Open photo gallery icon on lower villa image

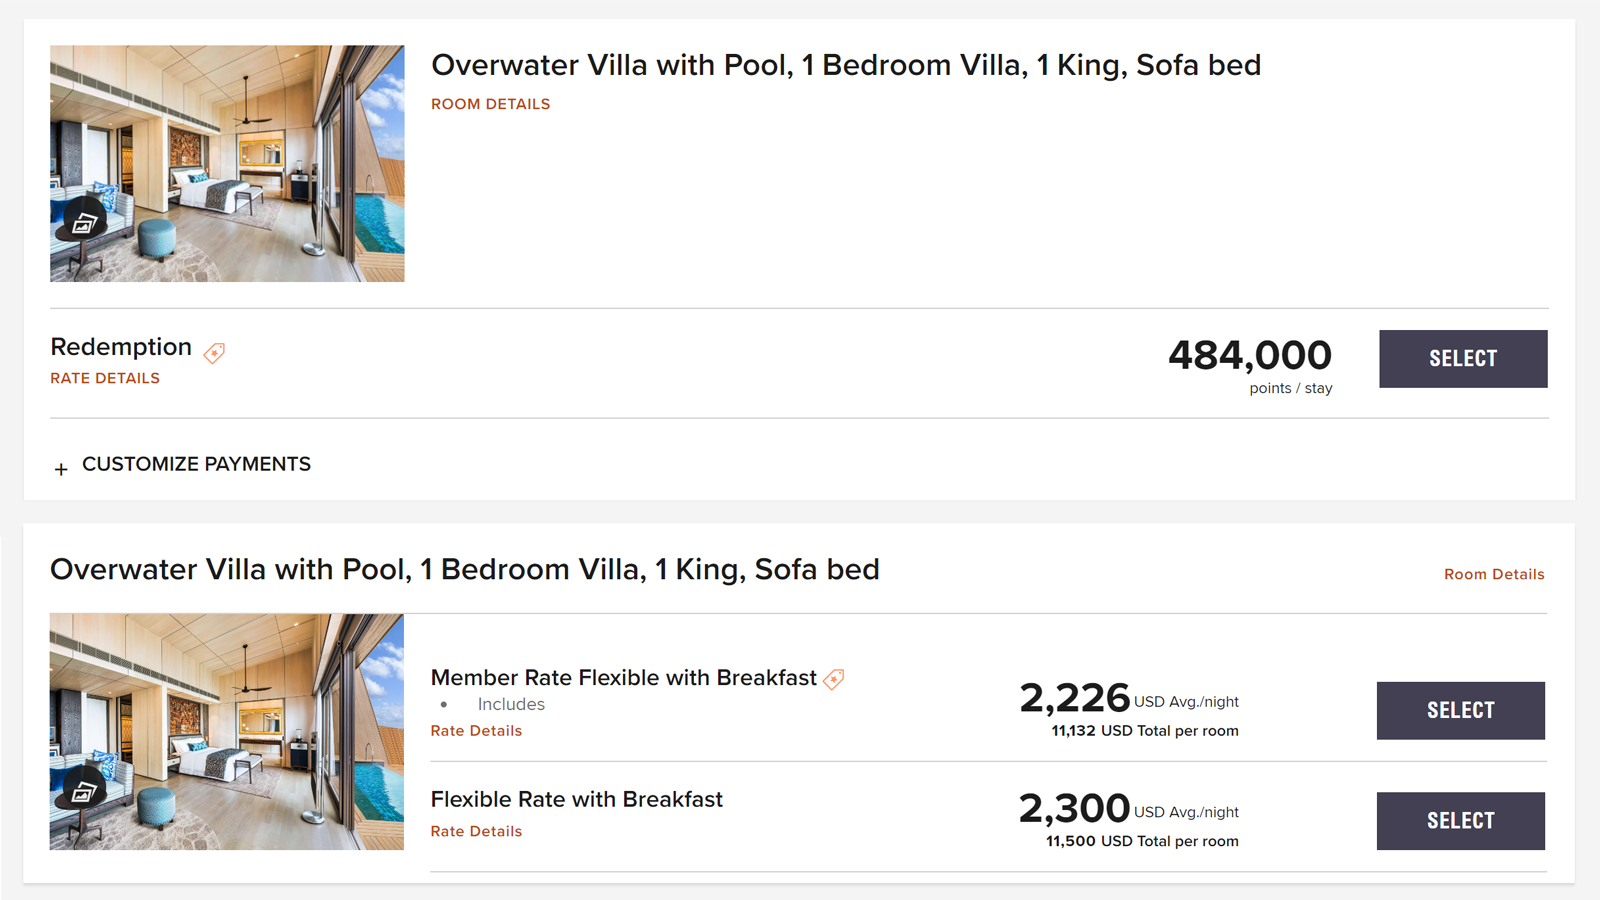coord(84,791)
